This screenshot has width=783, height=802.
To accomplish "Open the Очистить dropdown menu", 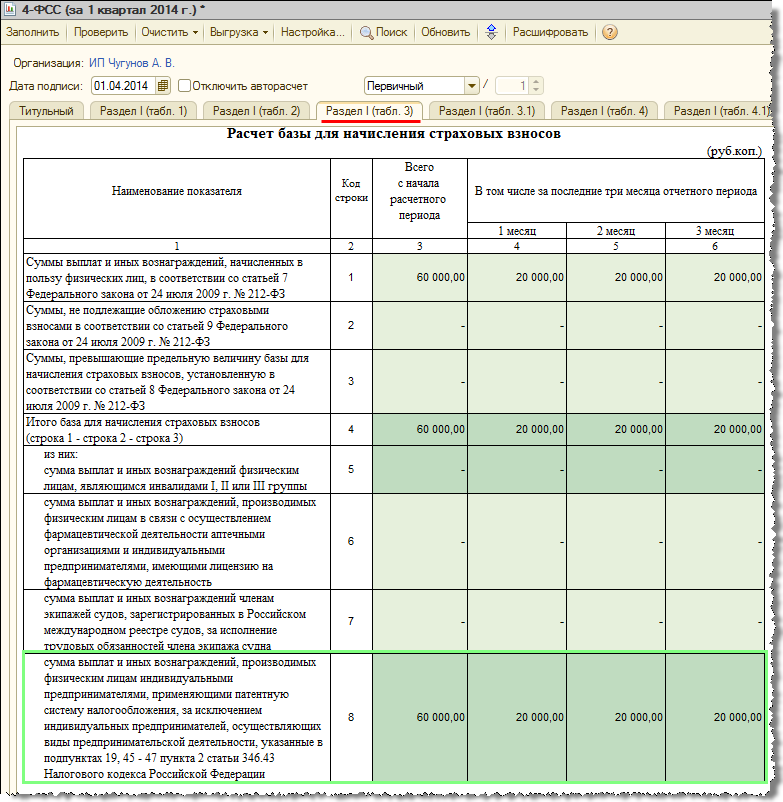I will coord(168,32).
